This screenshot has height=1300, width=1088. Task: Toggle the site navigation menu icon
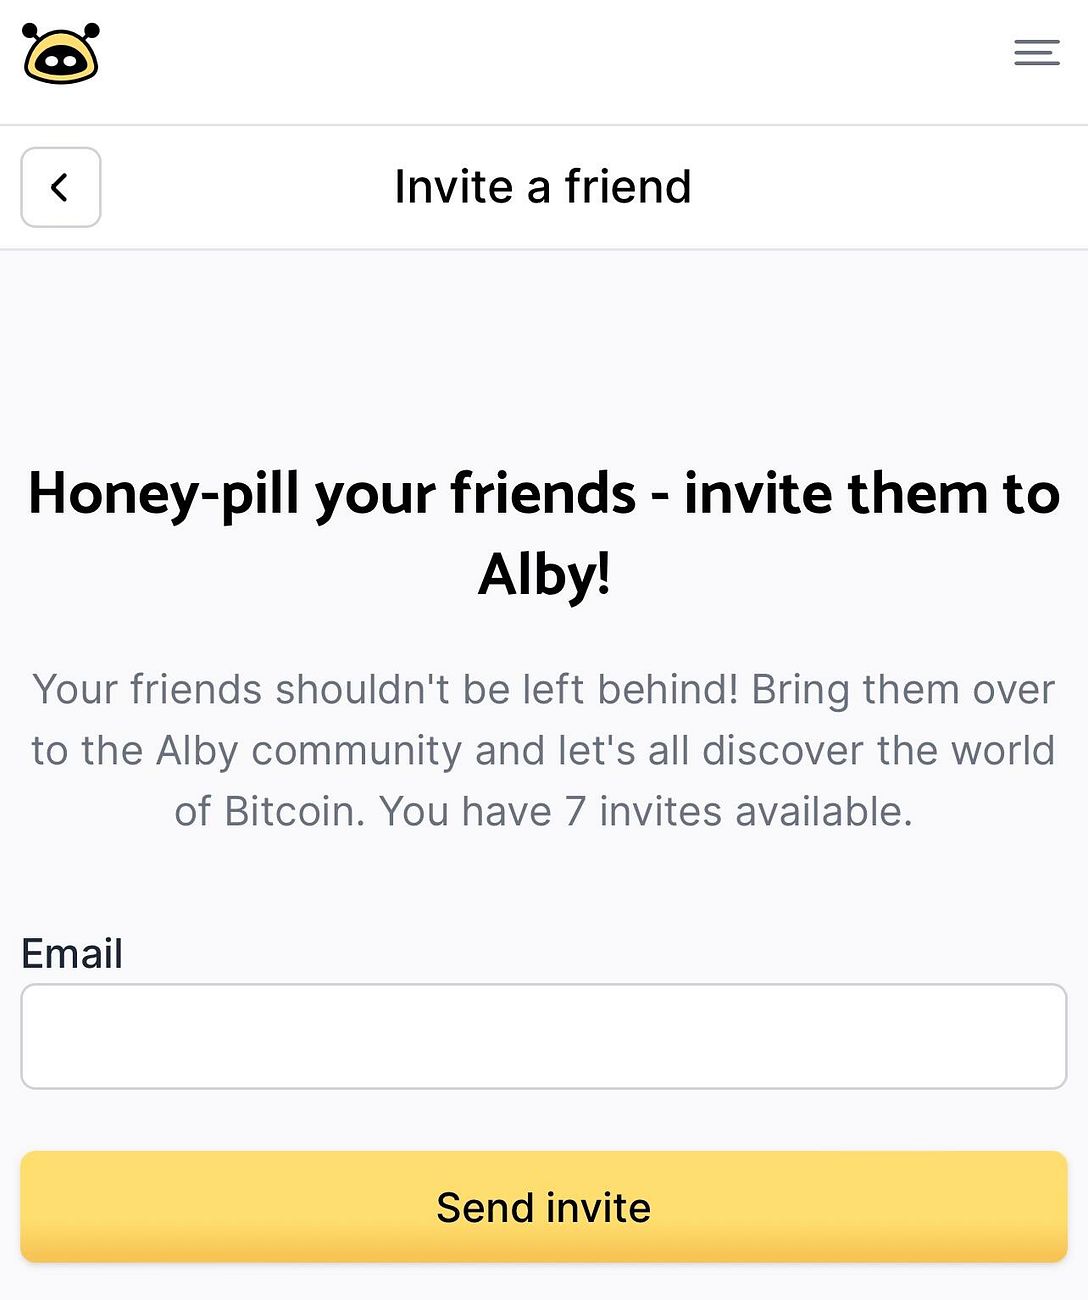(x=1037, y=52)
